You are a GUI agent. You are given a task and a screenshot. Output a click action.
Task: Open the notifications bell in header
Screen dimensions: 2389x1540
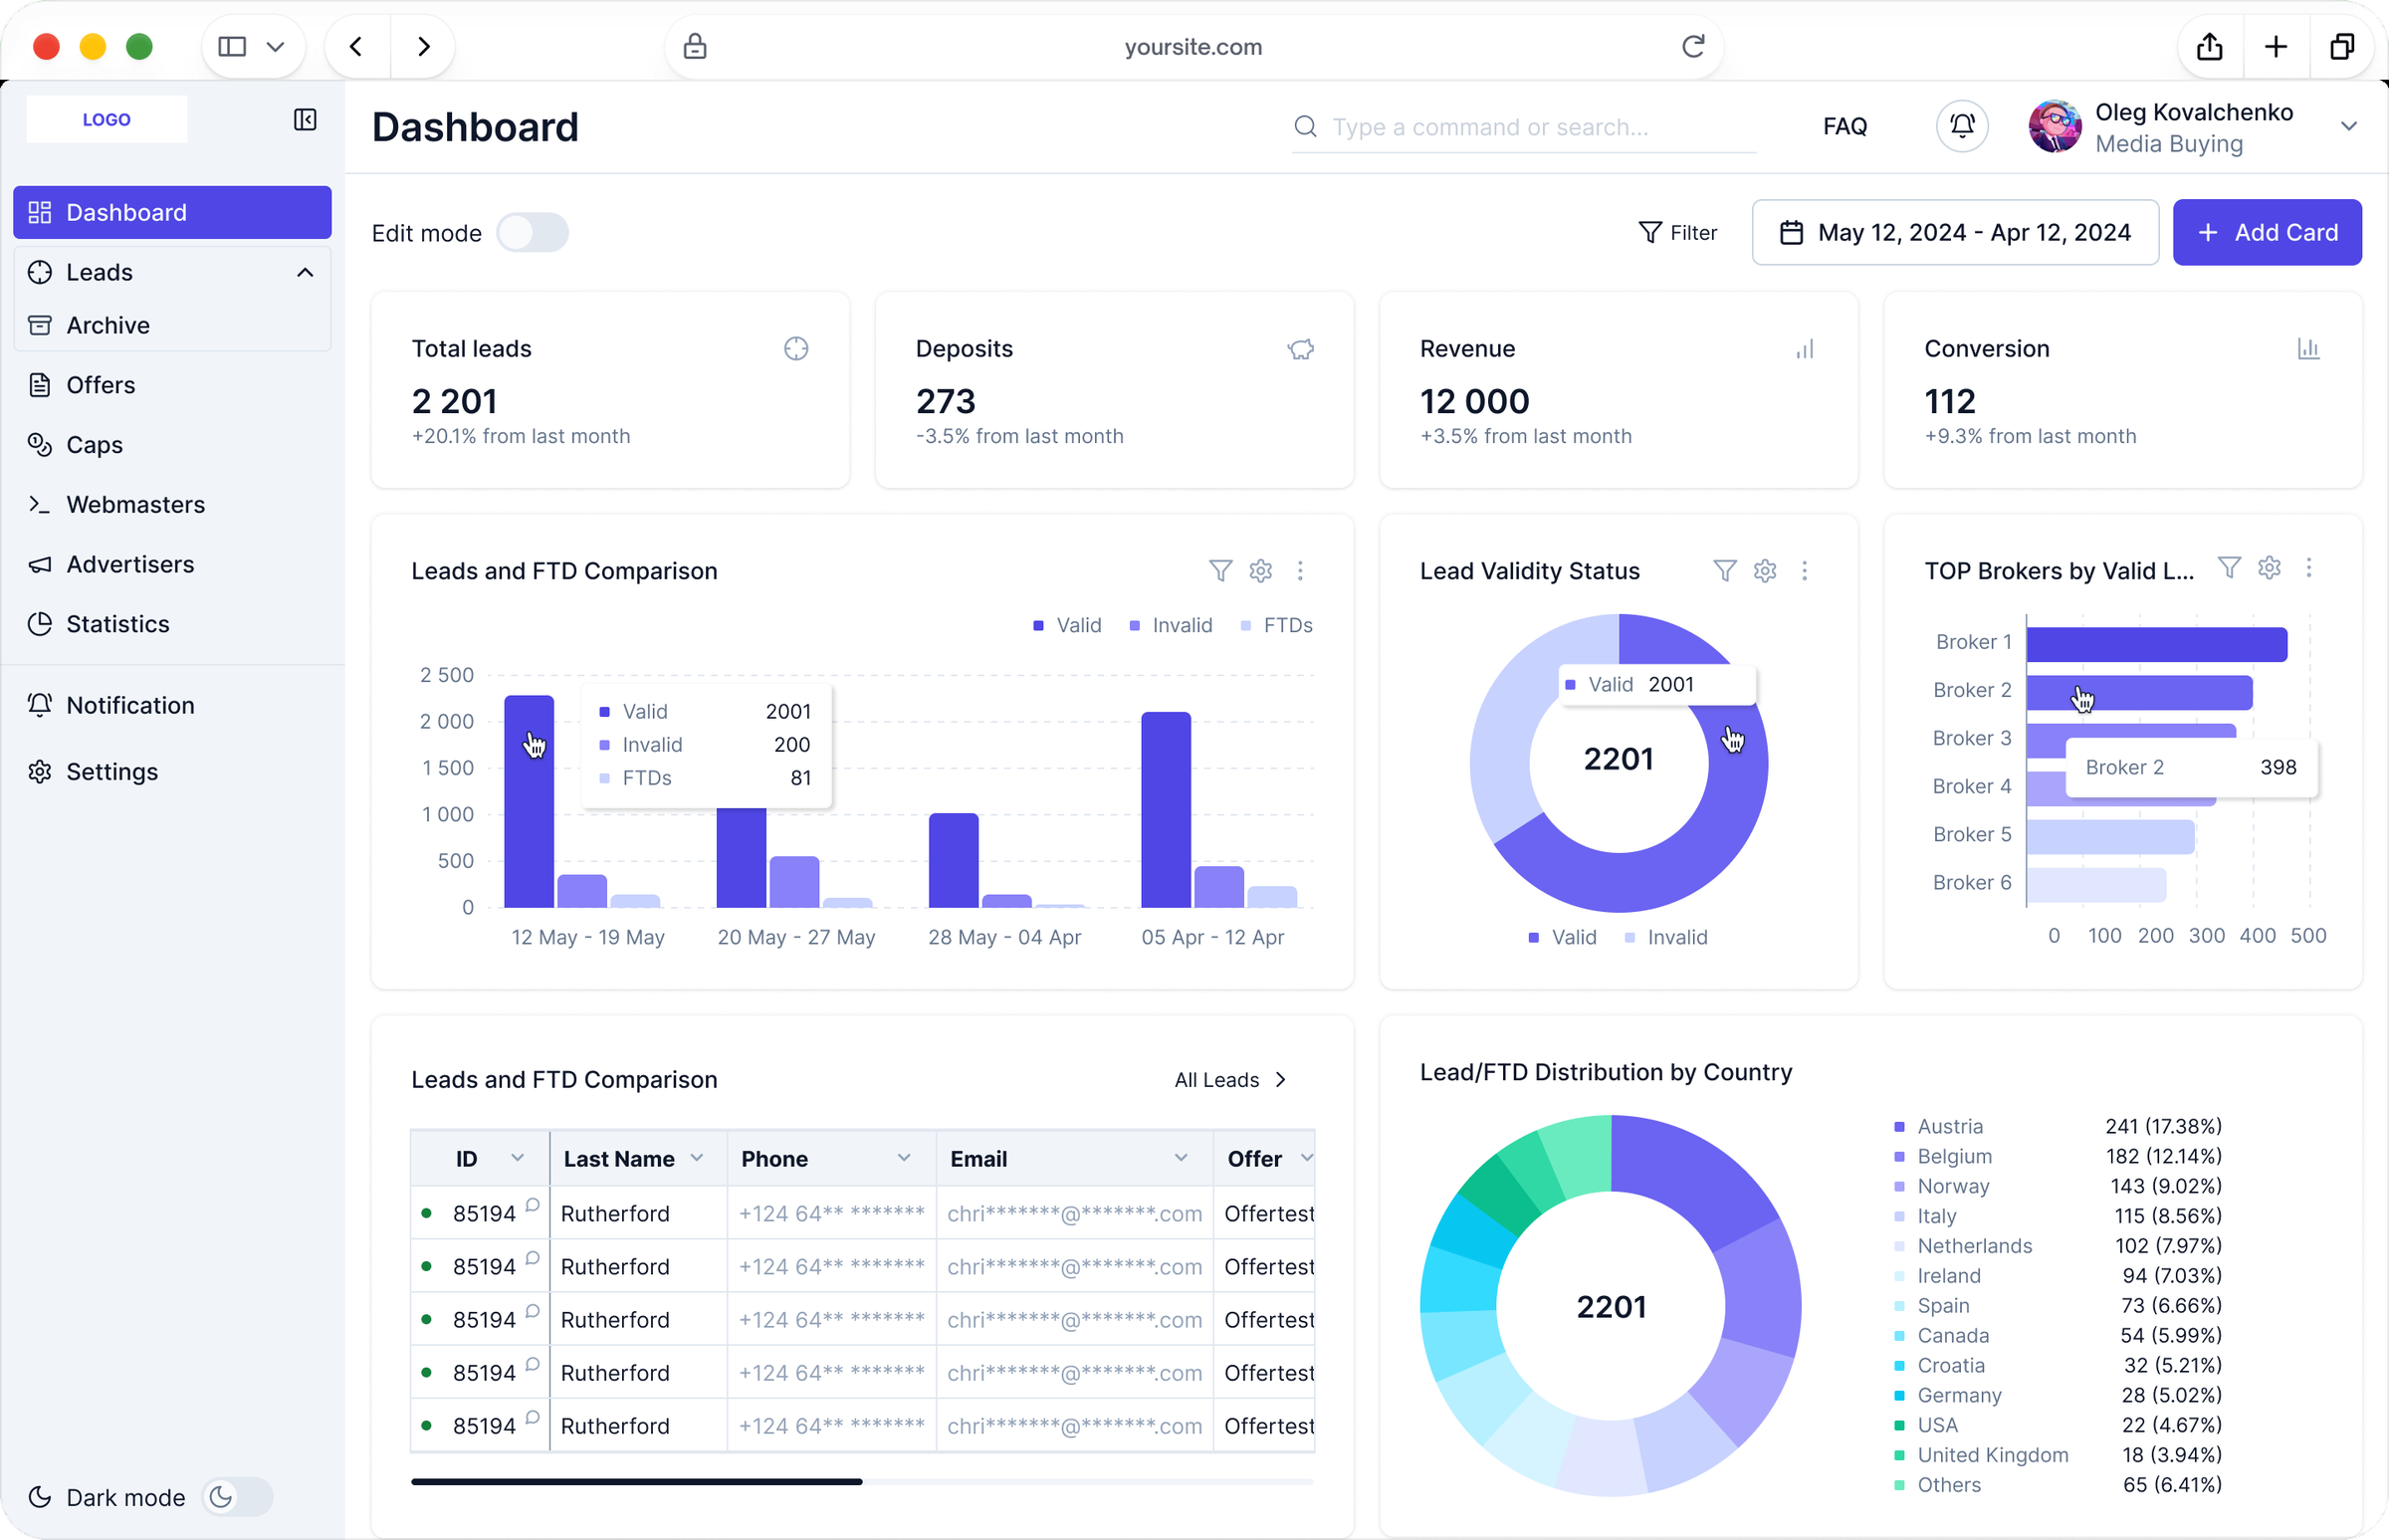(1962, 126)
